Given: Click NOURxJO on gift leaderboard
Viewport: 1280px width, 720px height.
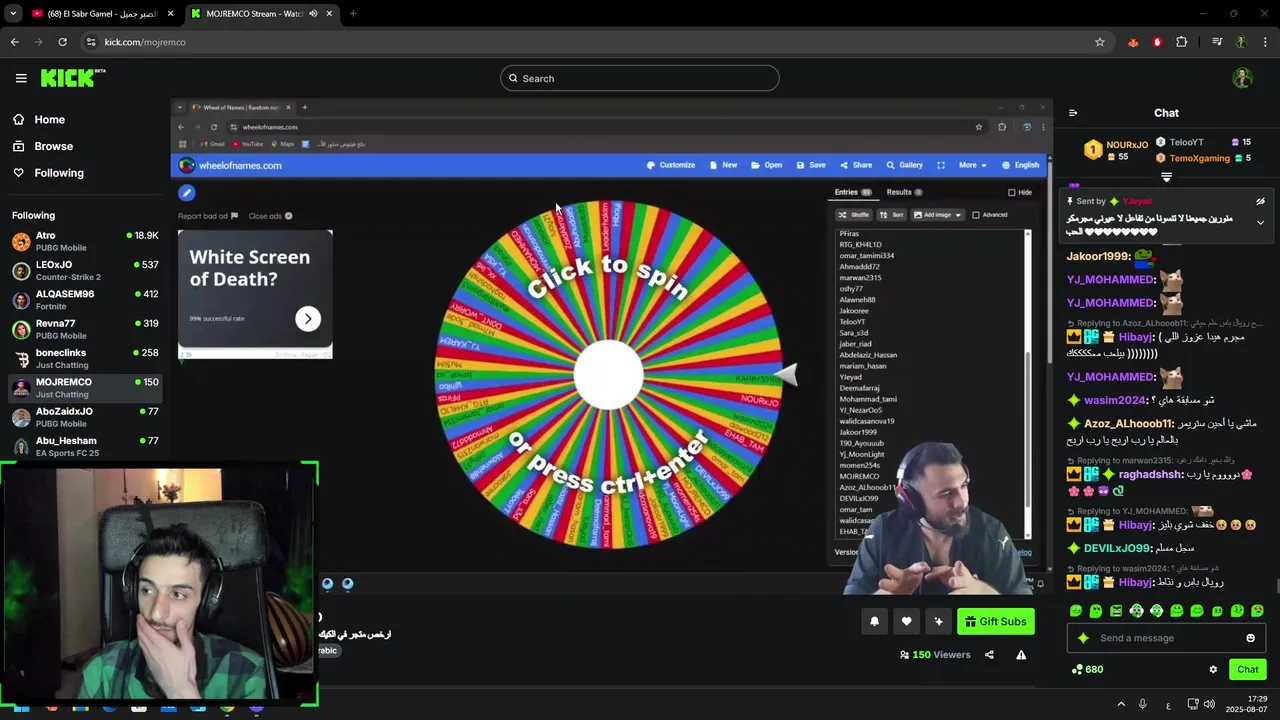Looking at the screenshot, I should pos(1127,145).
